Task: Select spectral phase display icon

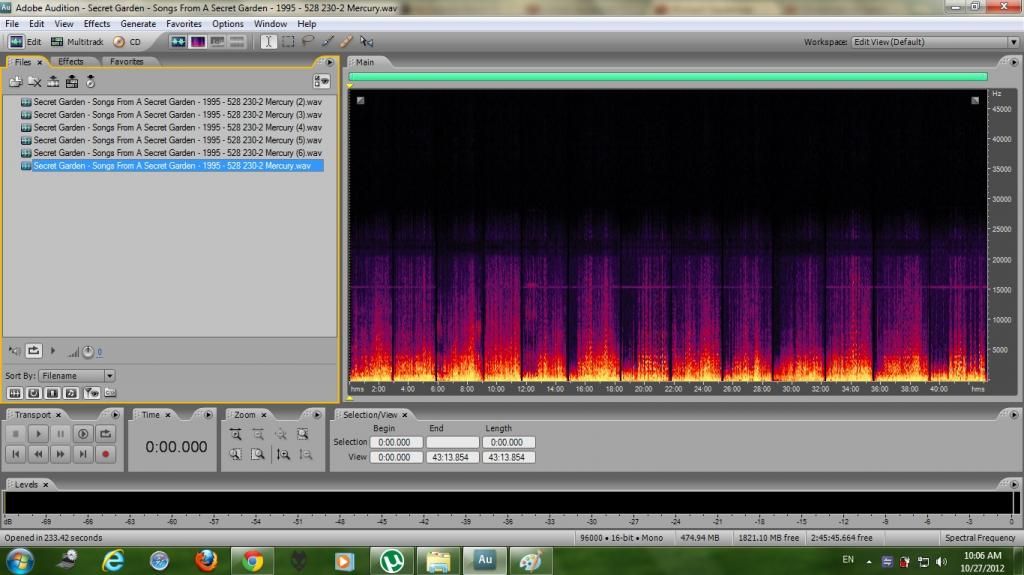Action: click(236, 42)
